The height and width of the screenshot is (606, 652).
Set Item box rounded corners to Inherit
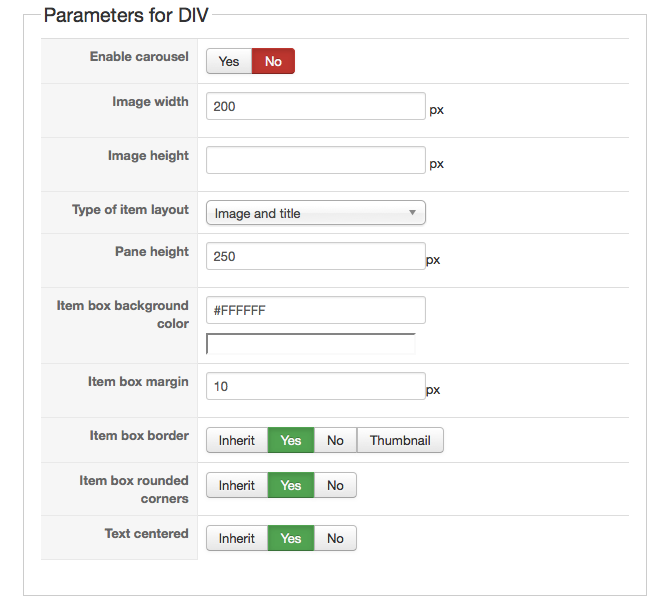click(x=237, y=485)
